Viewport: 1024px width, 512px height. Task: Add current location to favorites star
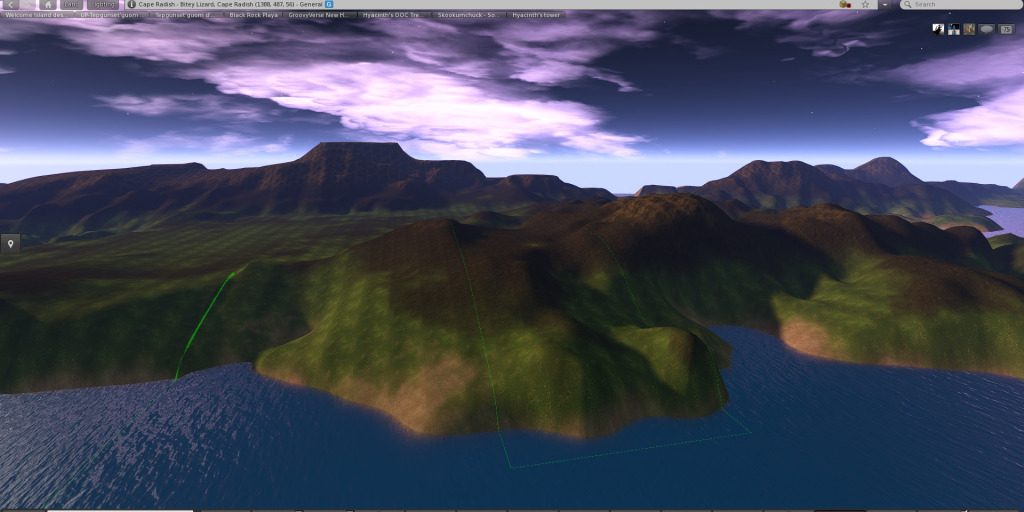tap(864, 5)
